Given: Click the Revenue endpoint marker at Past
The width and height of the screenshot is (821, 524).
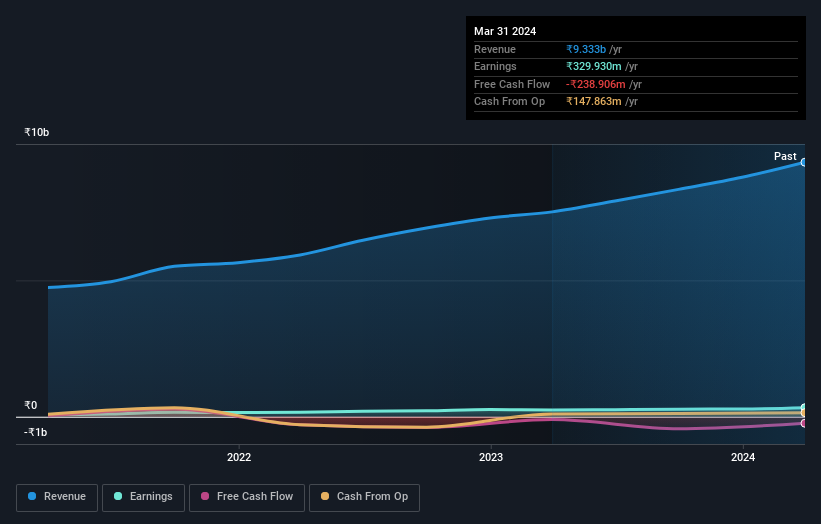Looking at the screenshot, I should pos(803,163).
